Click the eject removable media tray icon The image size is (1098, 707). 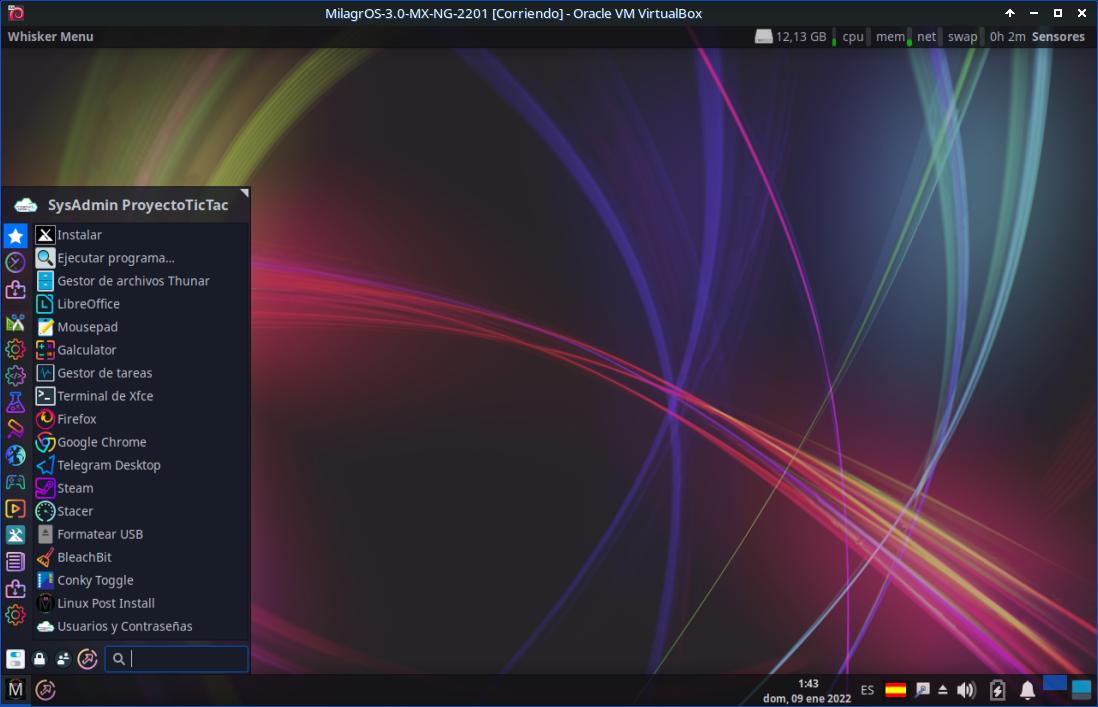coord(943,690)
